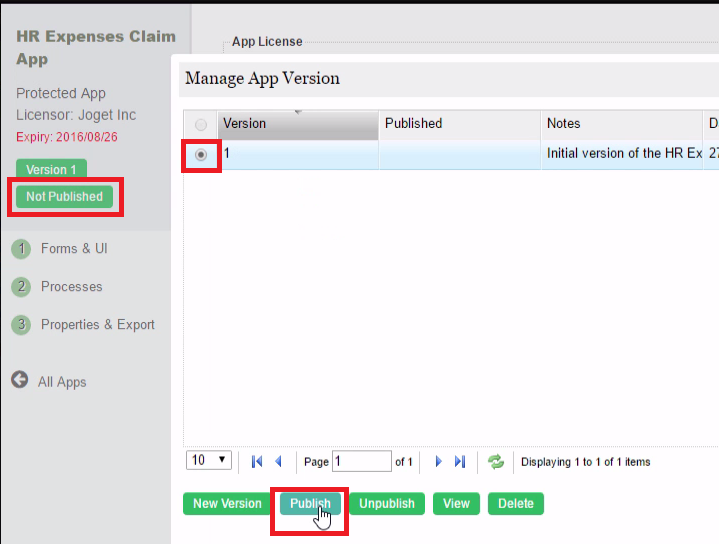Click the 'Expiry: 2016/08/26' text
719x544 pixels.
tap(67, 137)
